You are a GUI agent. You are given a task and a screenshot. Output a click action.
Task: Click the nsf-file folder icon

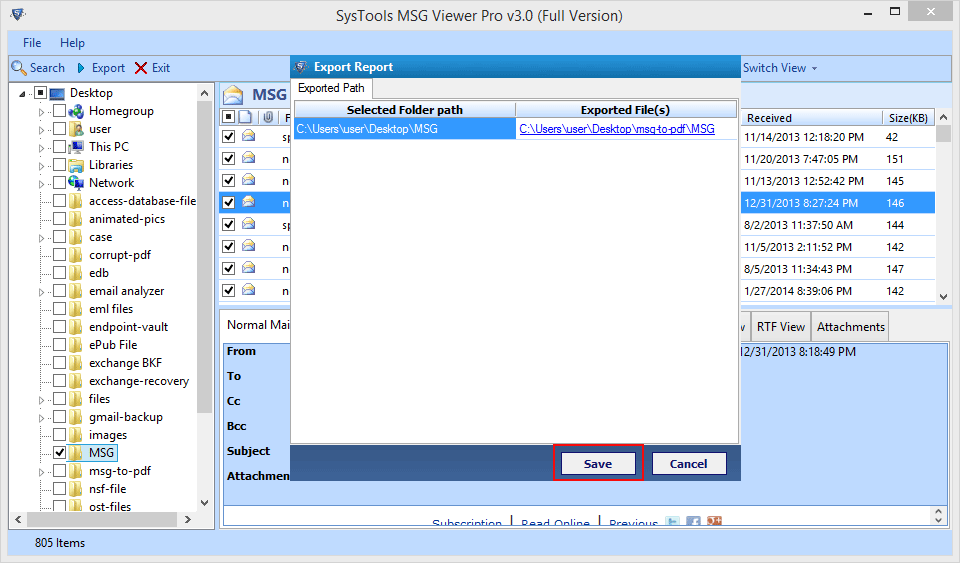tap(76, 489)
